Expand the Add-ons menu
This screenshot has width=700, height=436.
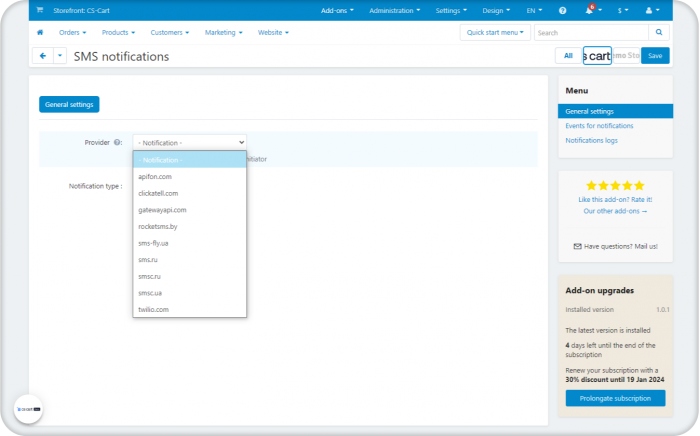coord(337,10)
